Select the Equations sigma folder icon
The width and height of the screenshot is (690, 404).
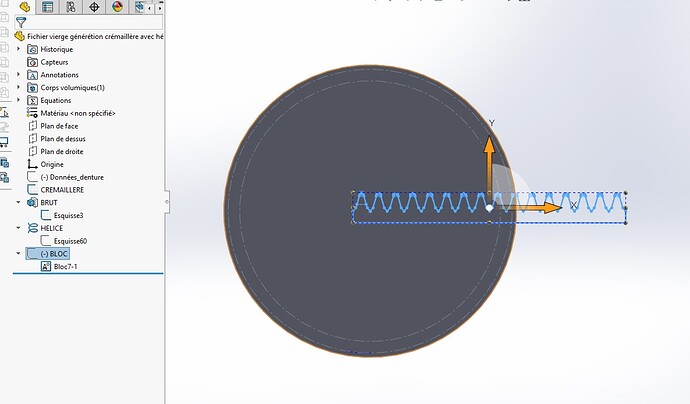(33, 100)
